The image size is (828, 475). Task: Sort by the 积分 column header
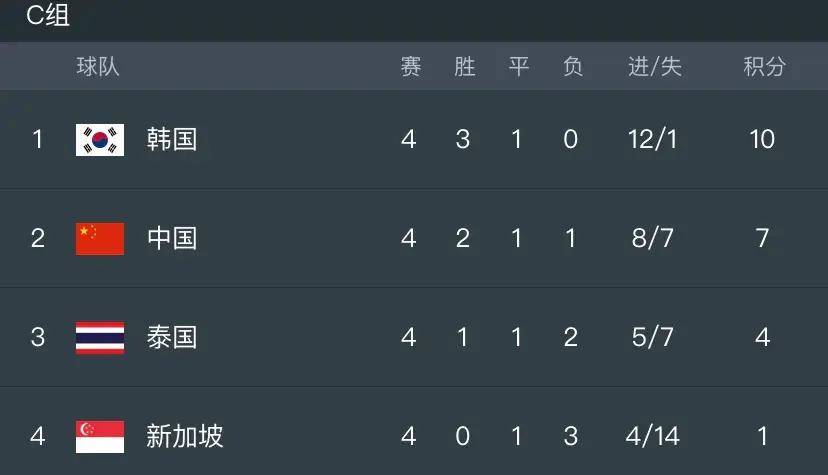[764, 66]
